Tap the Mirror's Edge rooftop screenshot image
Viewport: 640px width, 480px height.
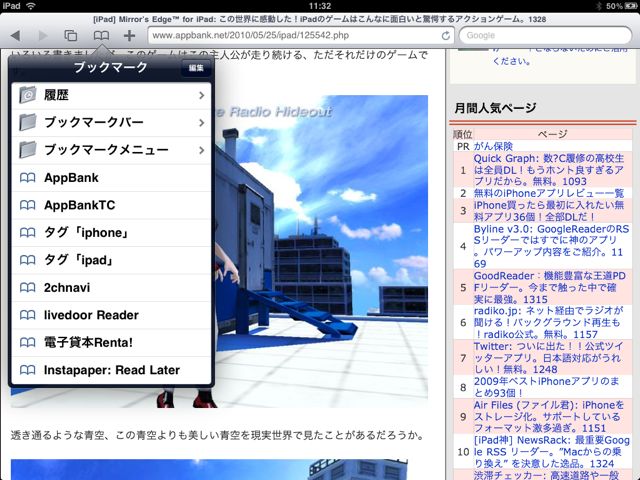(320, 251)
